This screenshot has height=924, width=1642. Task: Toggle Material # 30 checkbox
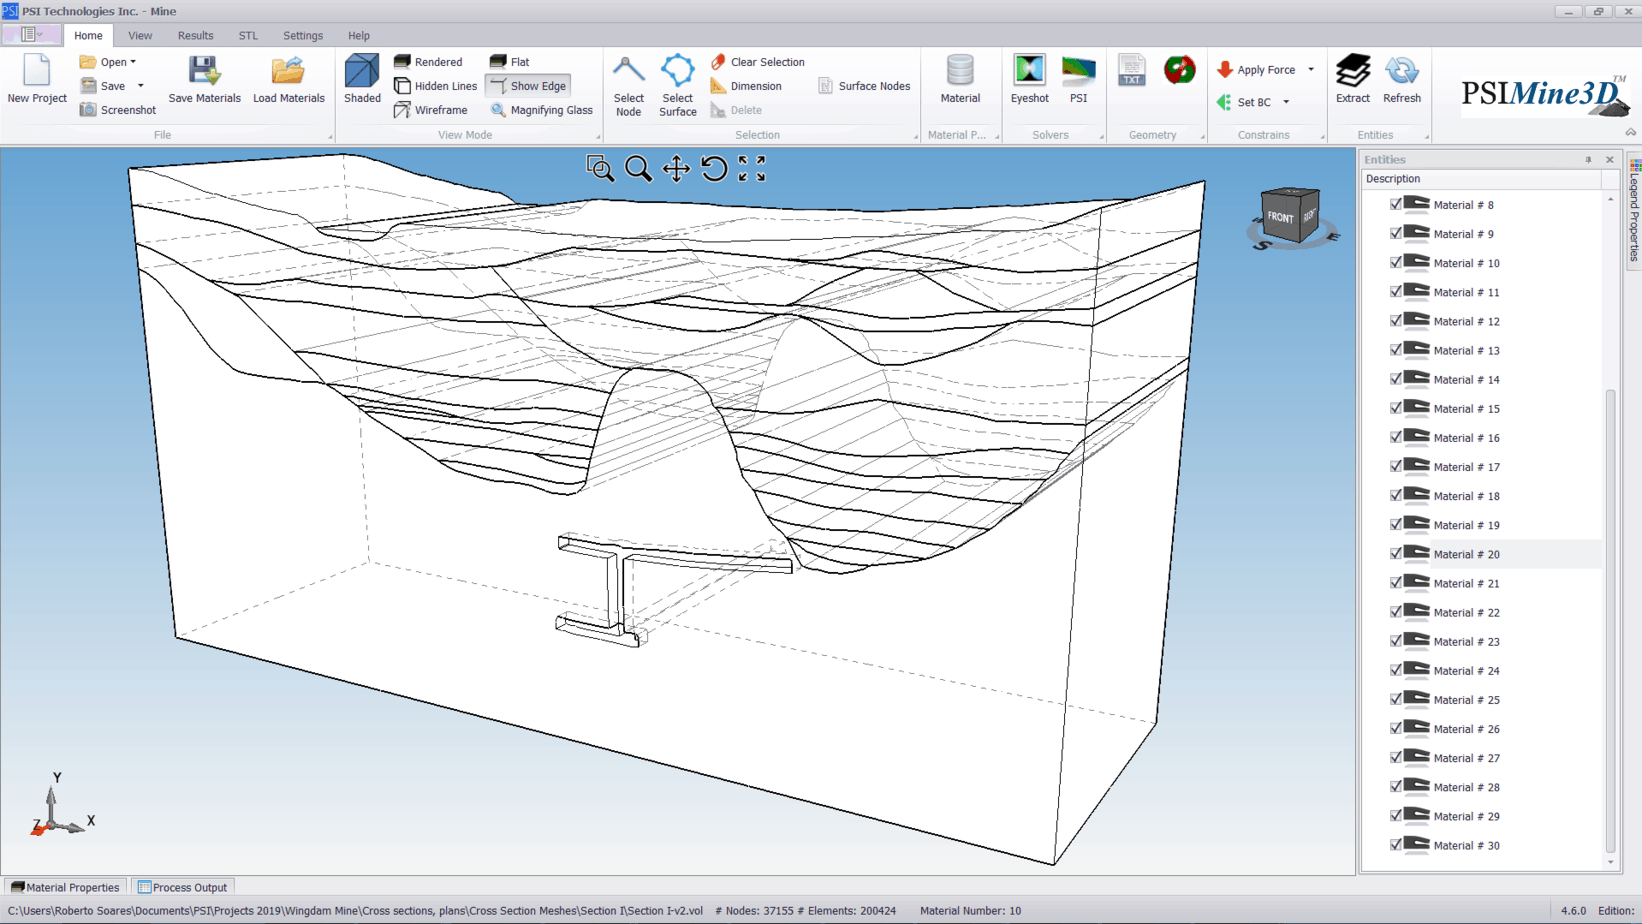coord(1396,845)
